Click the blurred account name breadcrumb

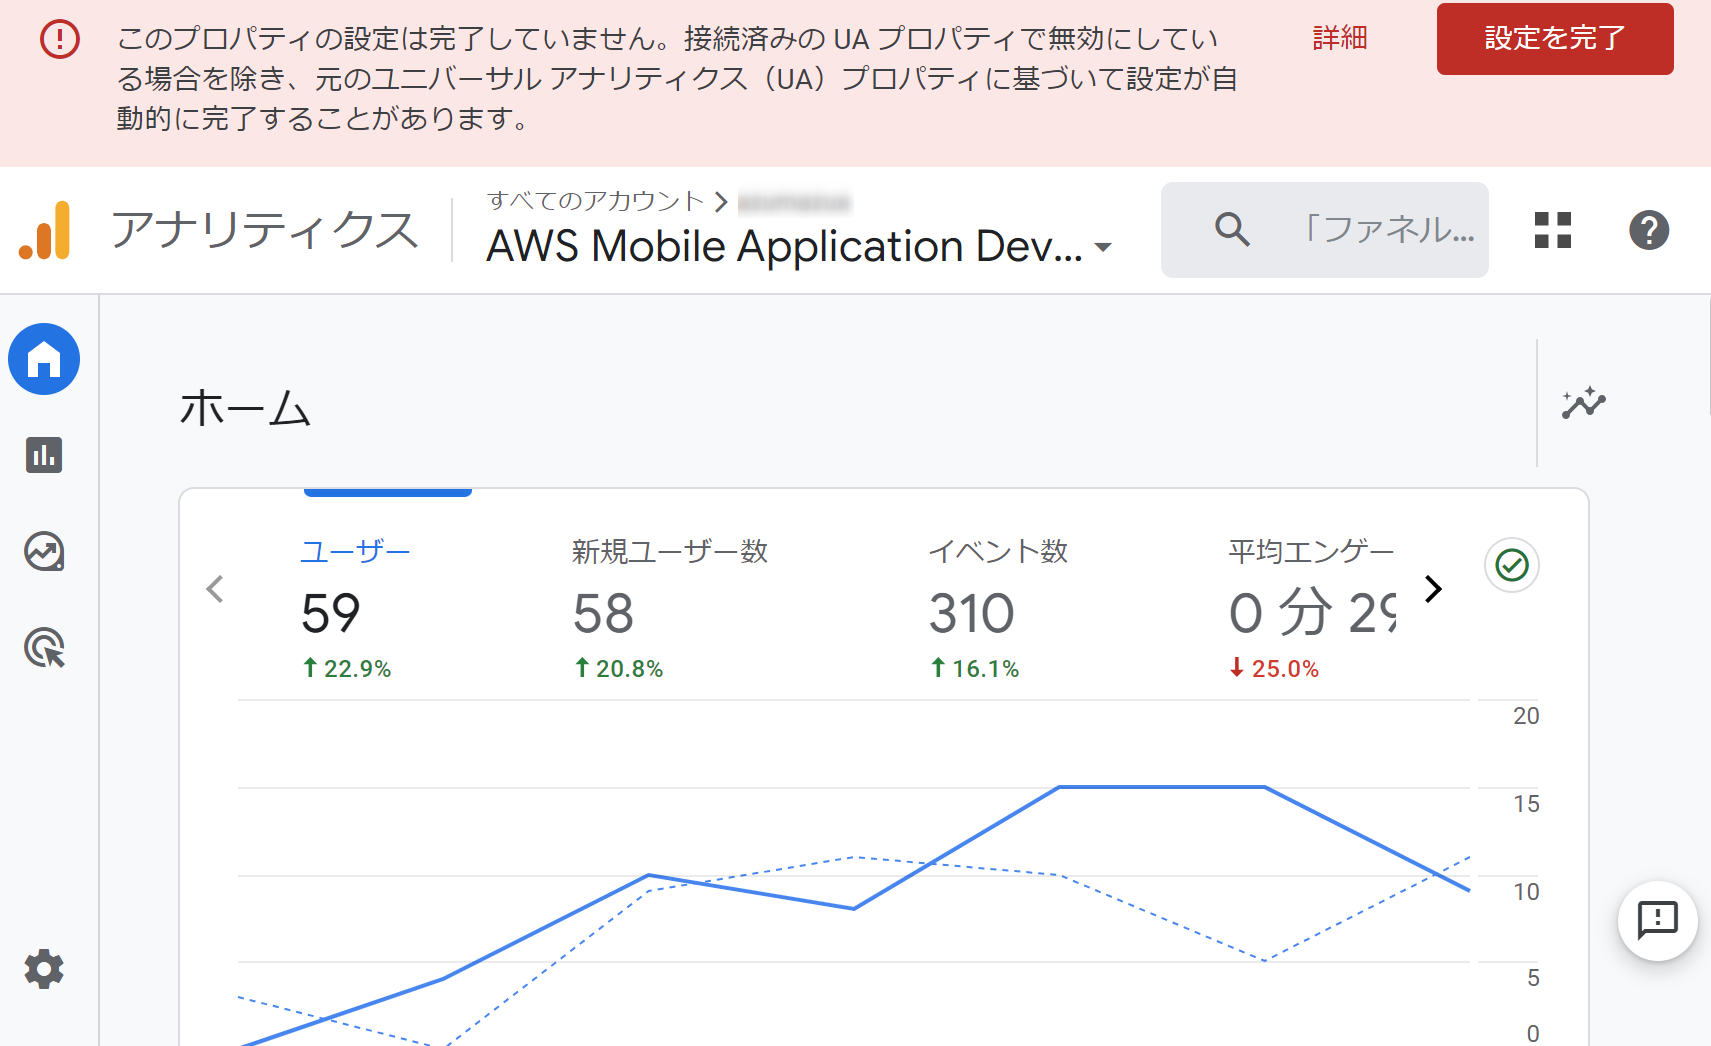pyautogui.click(x=794, y=203)
